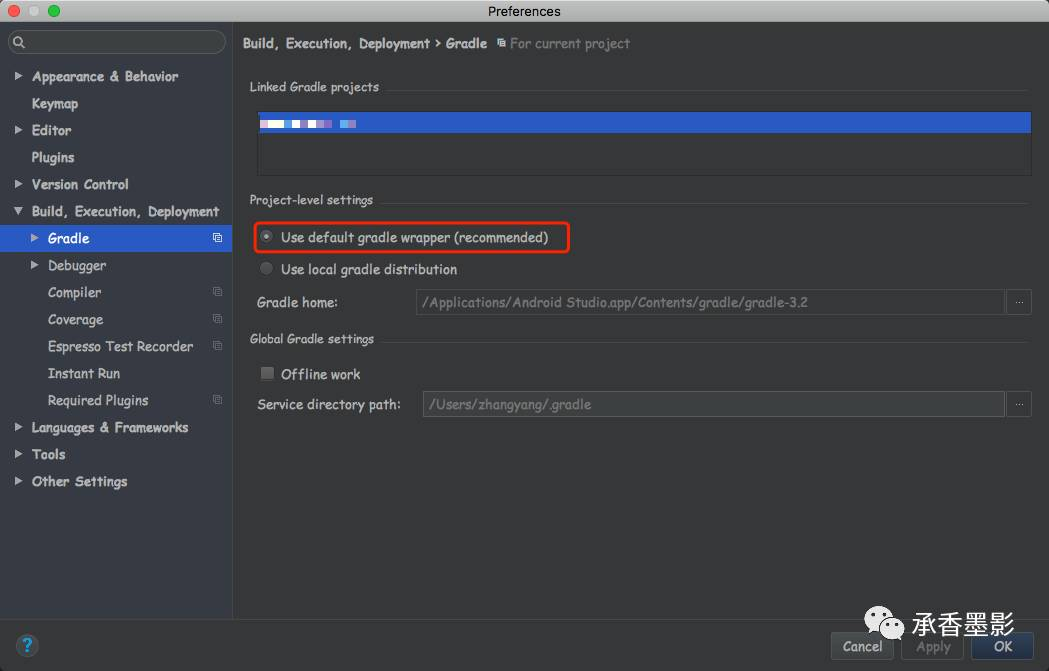Click the monitor icon beside Coverage
Viewport: 1049px width, 671px height.
(x=217, y=319)
